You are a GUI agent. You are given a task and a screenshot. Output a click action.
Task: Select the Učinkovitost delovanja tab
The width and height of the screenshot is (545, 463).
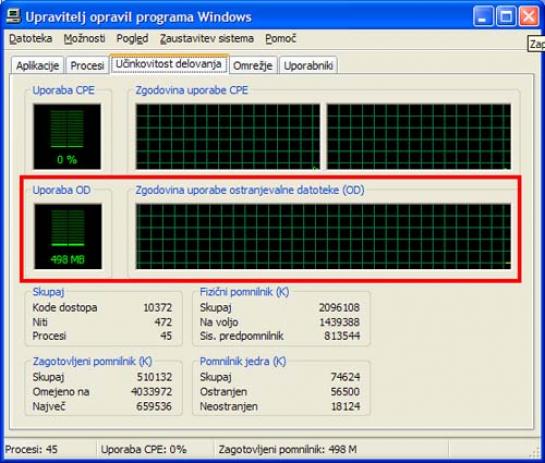pos(169,64)
